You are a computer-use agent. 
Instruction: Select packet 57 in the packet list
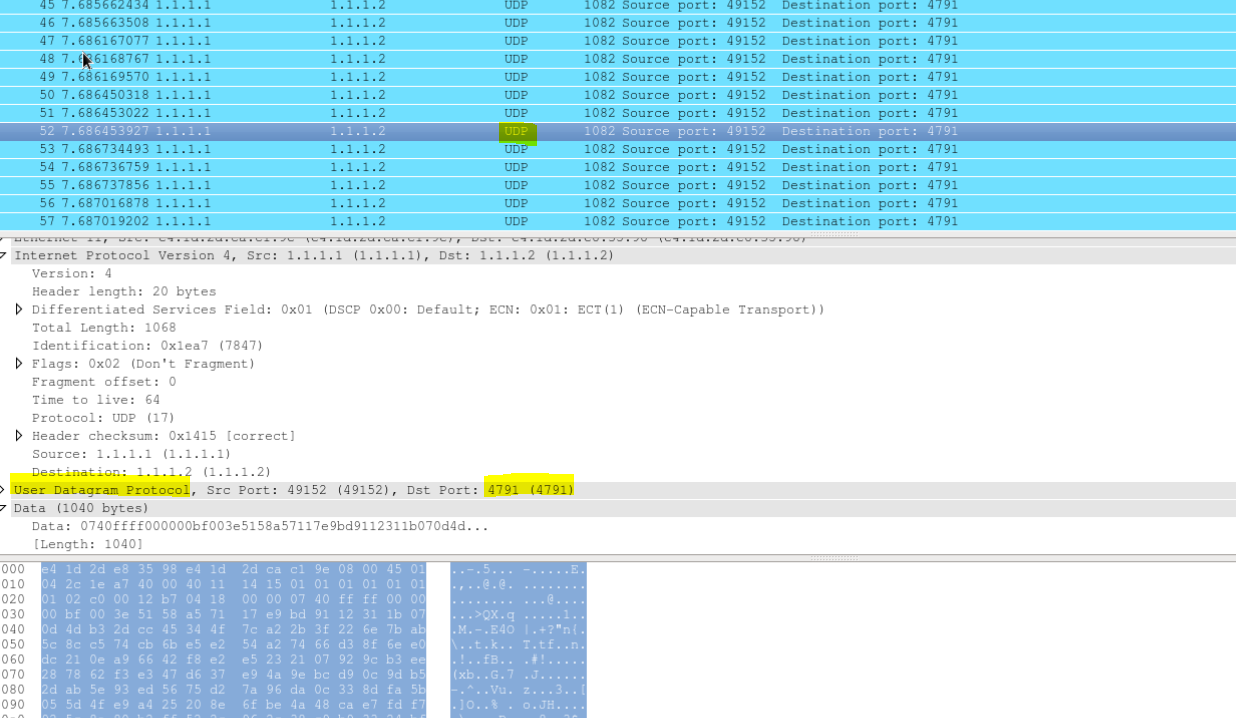click(x=400, y=221)
